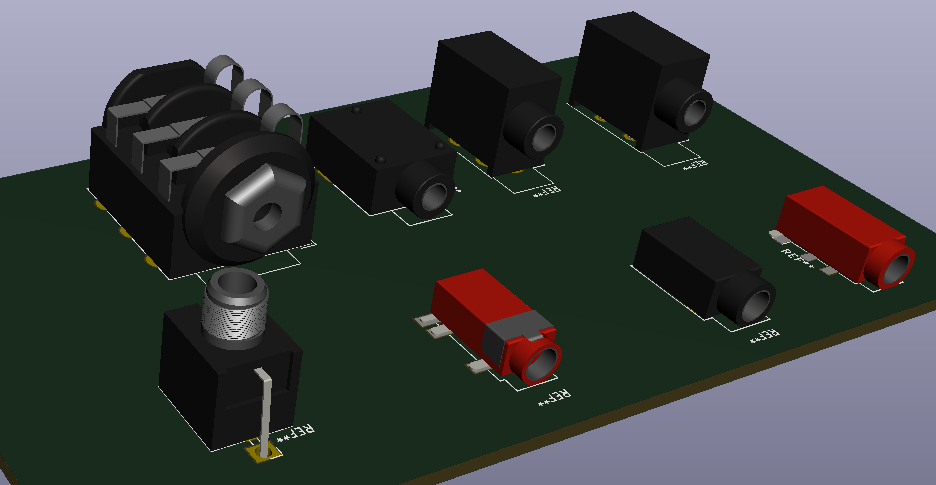Click the REF** label under the top-center jack

click(546, 190)
